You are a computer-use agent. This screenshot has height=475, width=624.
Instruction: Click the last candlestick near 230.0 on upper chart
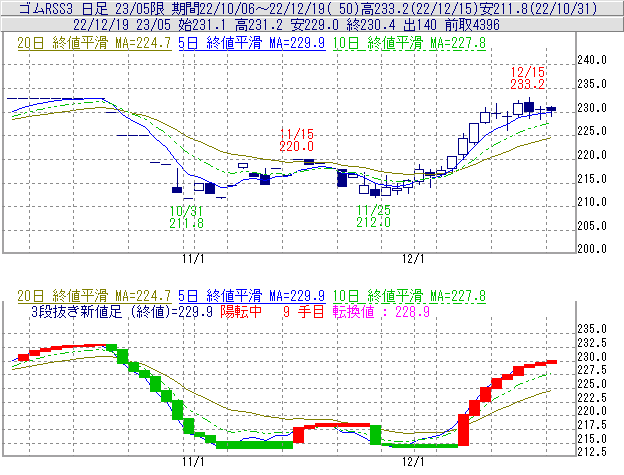click(551, 109)
